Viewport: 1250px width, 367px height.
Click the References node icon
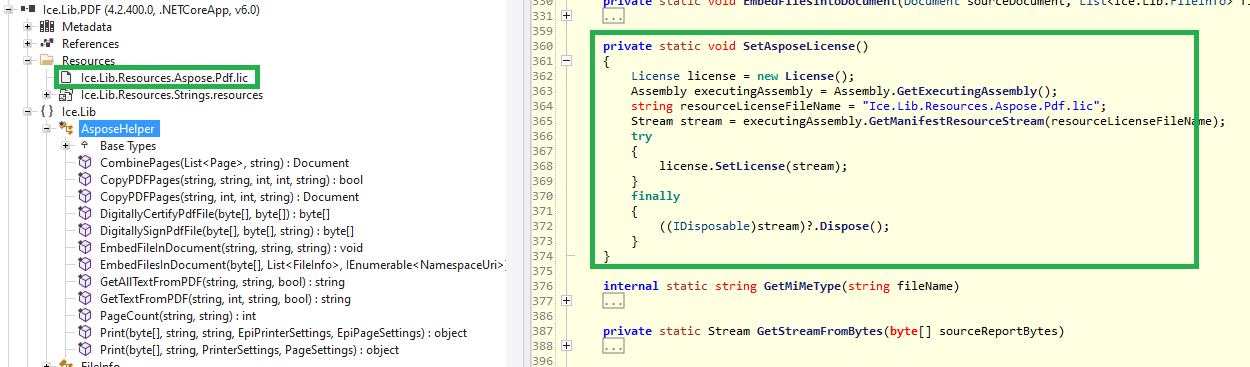pyautogui.click(x=47, y=43)
